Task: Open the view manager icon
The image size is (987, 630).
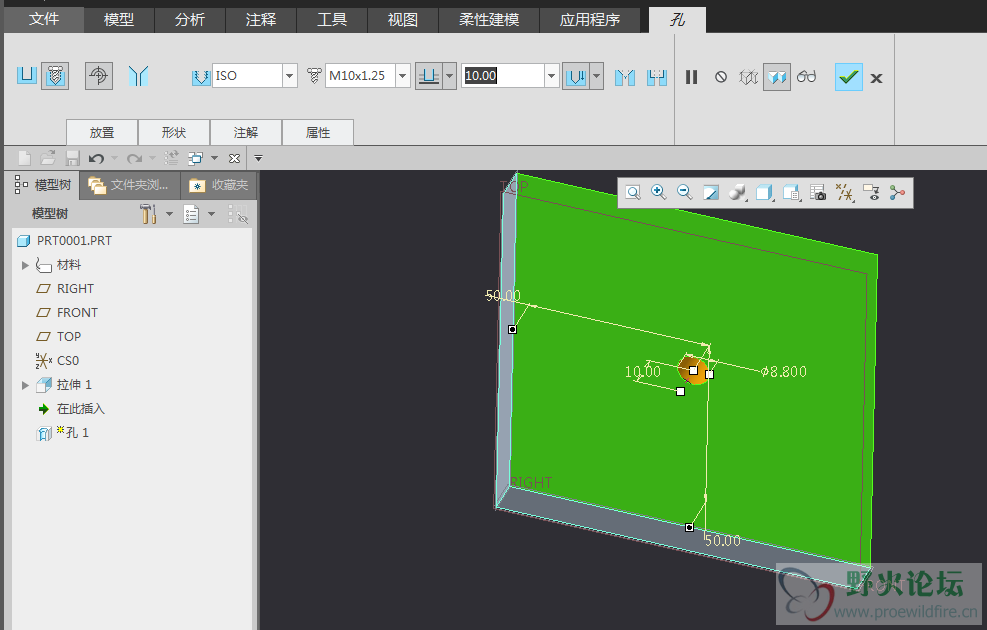Action: coord(791,193)
